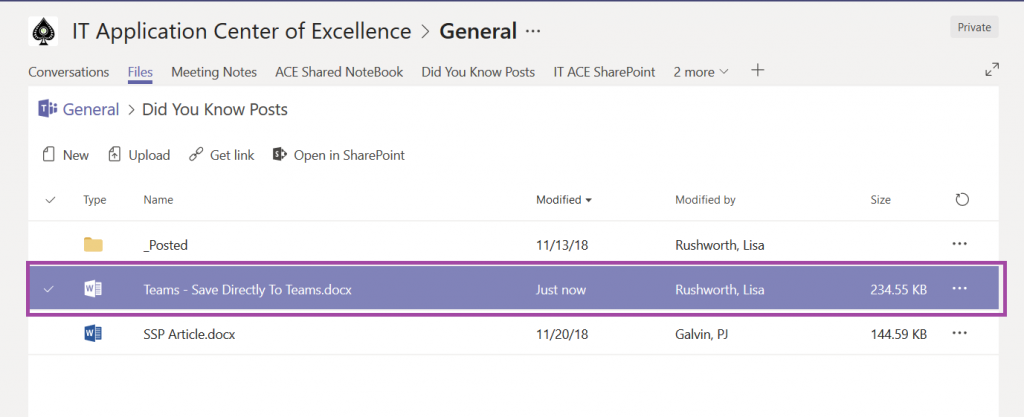This screenshot has height=417, width=1024.
Task: Click the Teams logo in breadcrumb
Action: tap(48, 110)
